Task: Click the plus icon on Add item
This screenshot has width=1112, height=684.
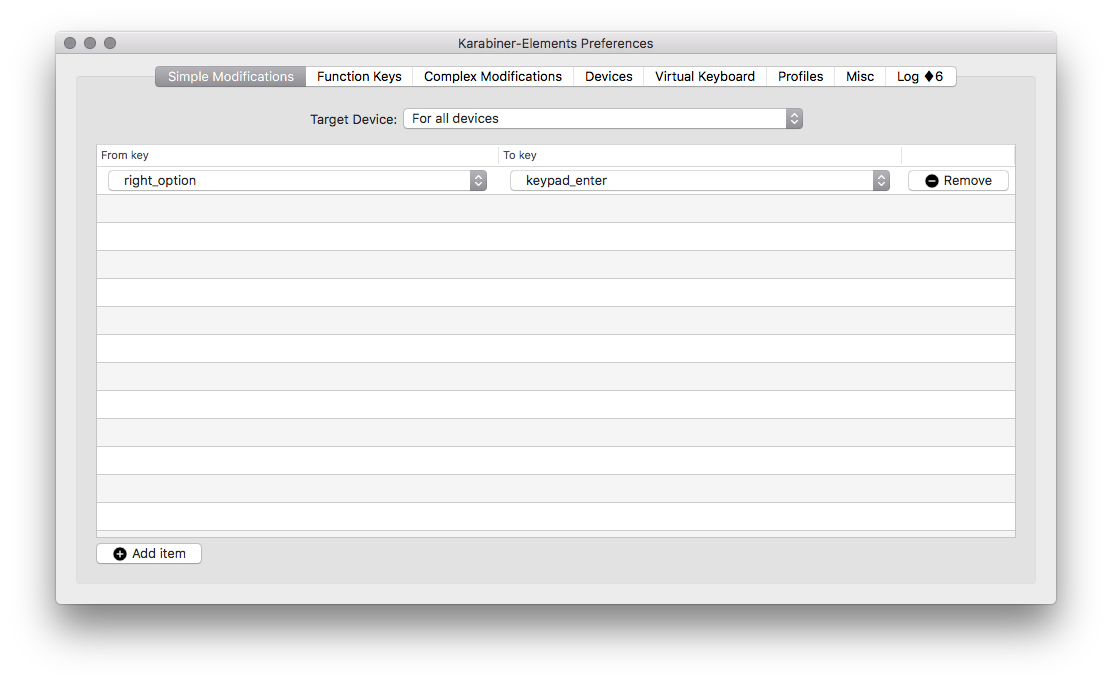Action: click(120, 554)
